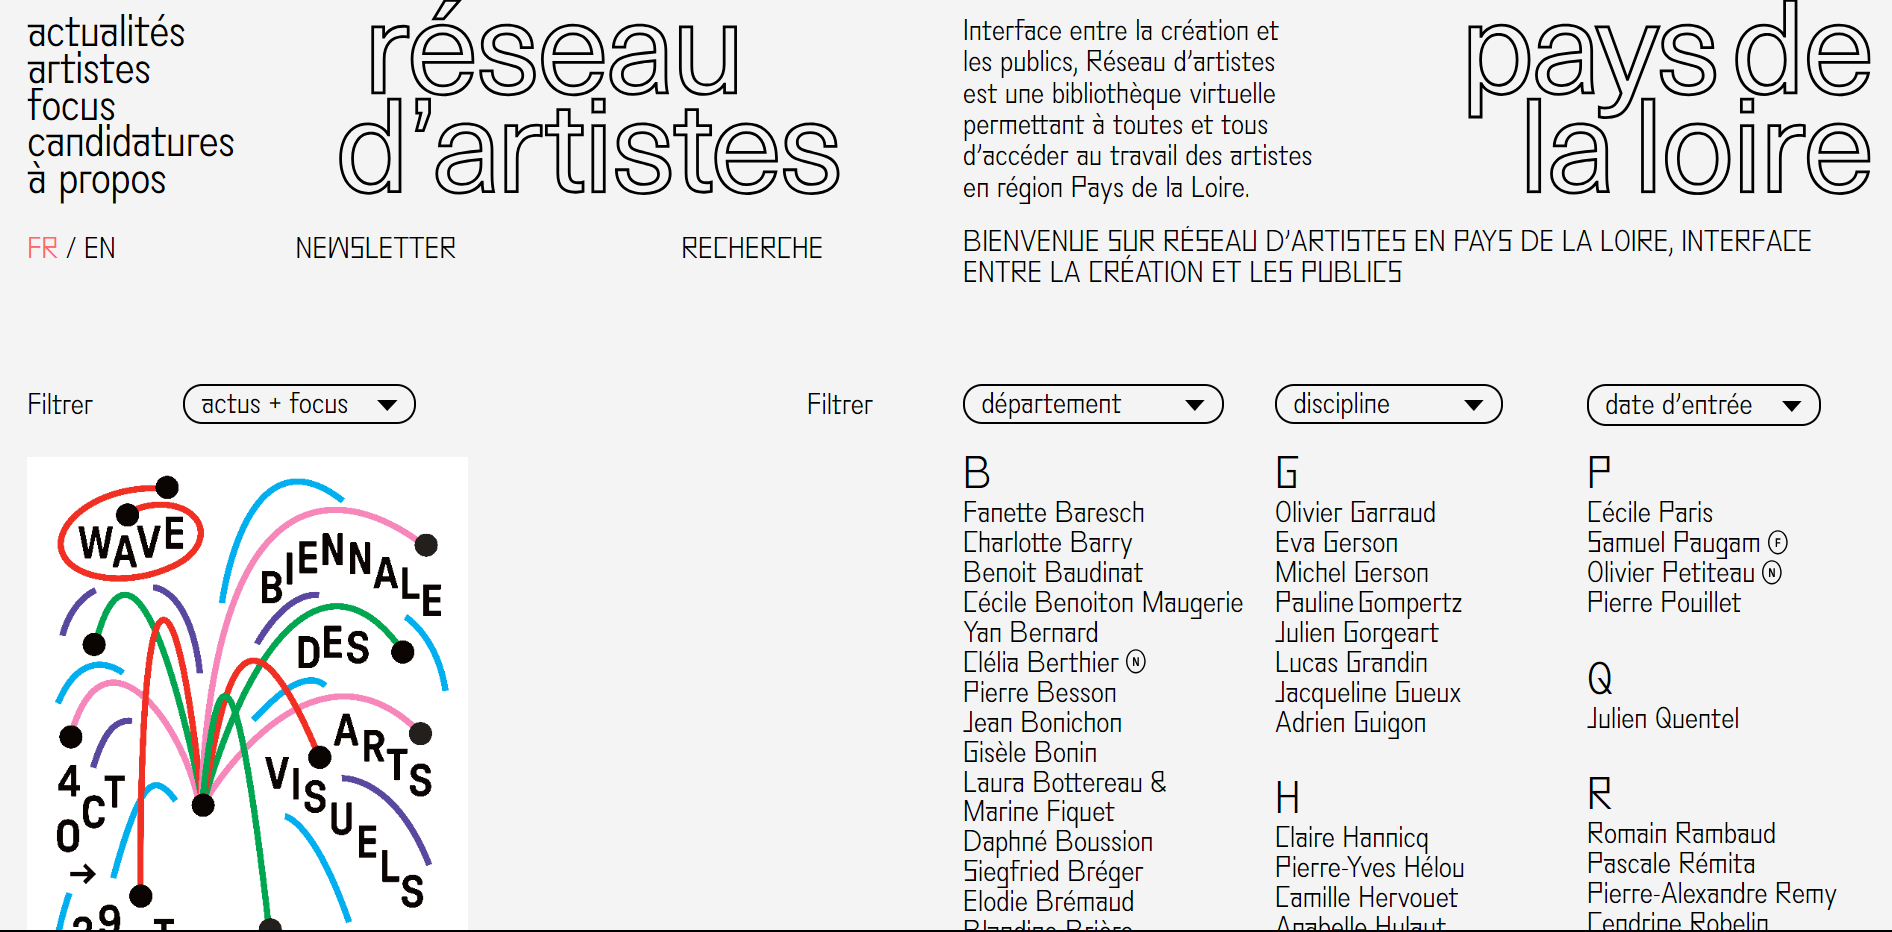Click the pays de la loire logo
Viewport: 1892px width, 932px height.
[1668, 100]
